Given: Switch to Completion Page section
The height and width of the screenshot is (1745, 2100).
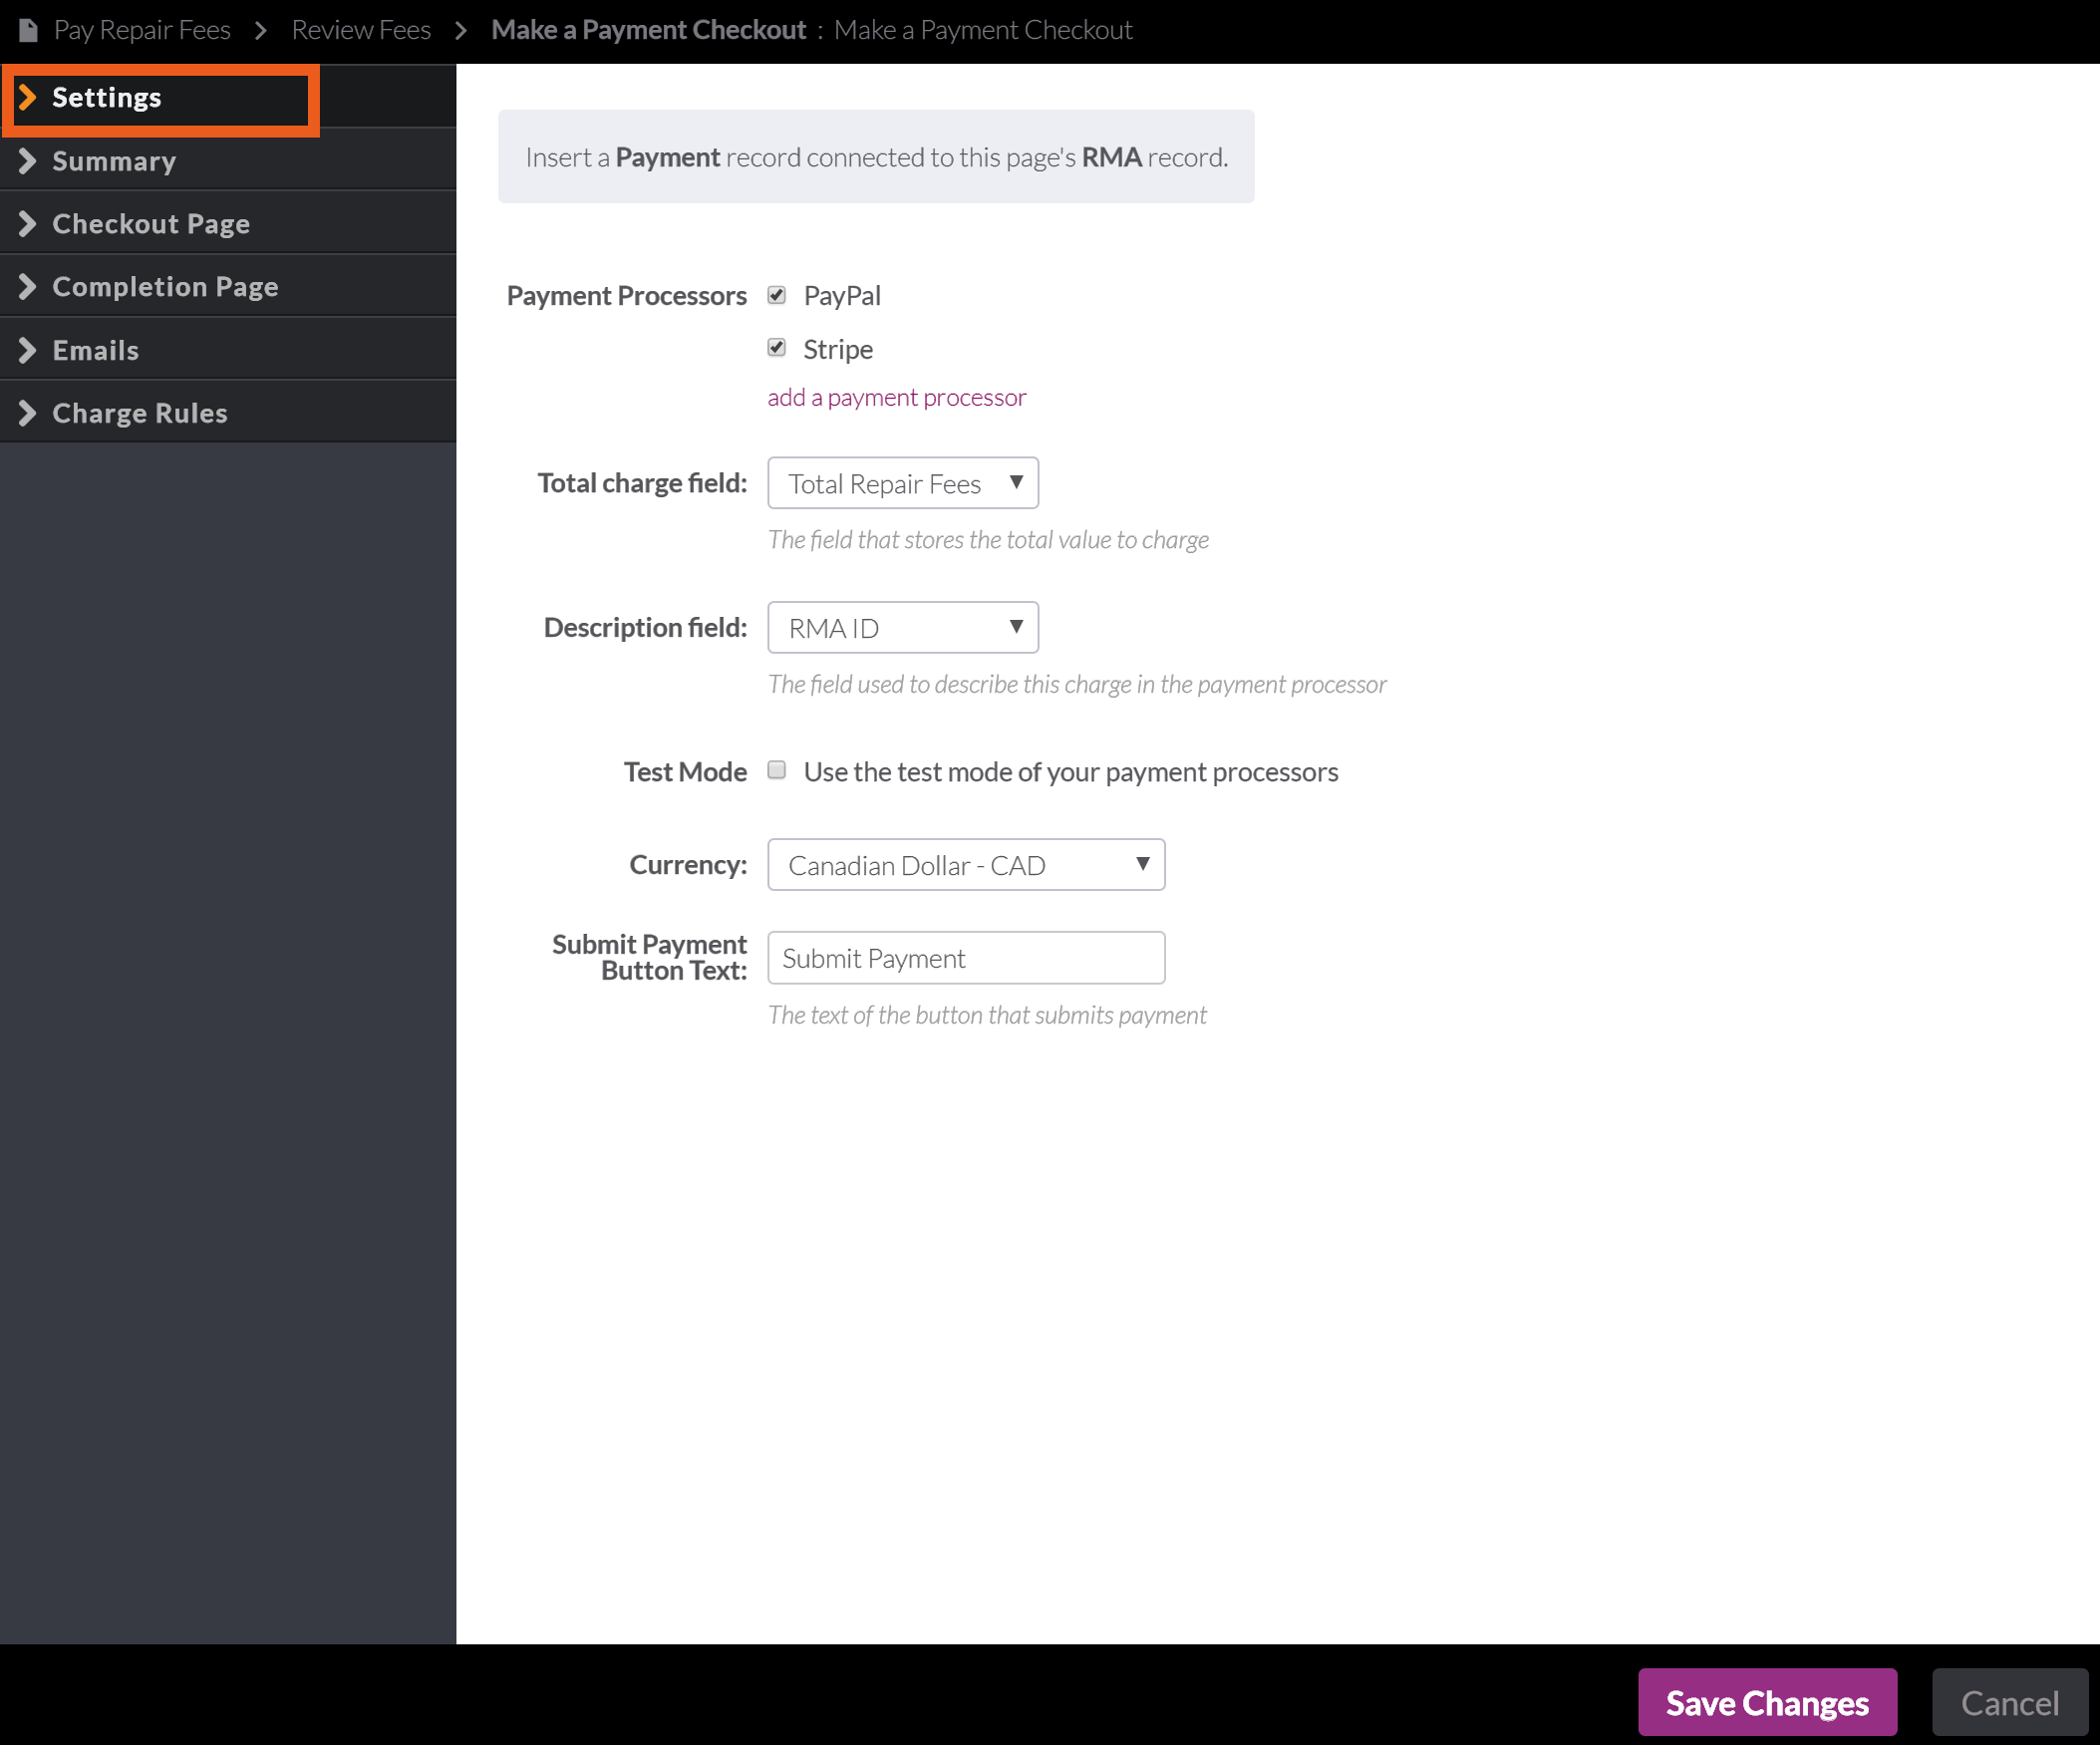Looking at the screenshot, I should (x=228, y=286).
